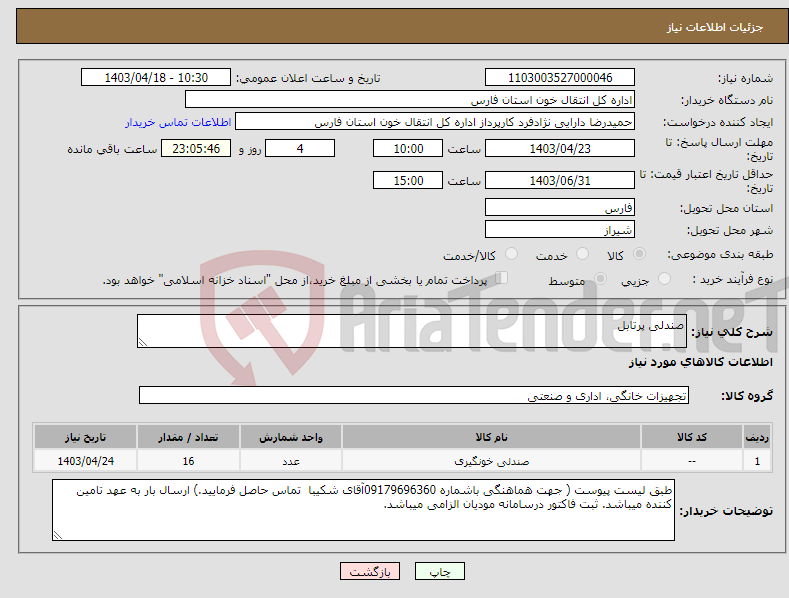Select the کالا radio button
The image size is (789, 598).
pyautogui.click(x=639, y=254)
